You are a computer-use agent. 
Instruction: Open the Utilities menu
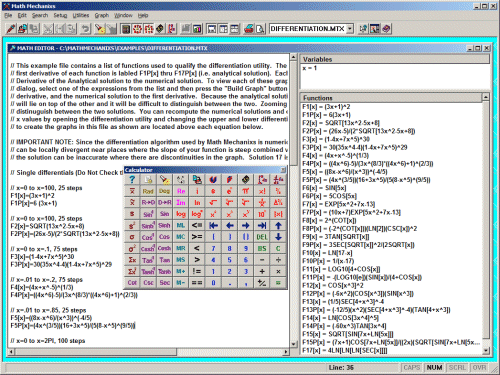[x=81, y=15]
